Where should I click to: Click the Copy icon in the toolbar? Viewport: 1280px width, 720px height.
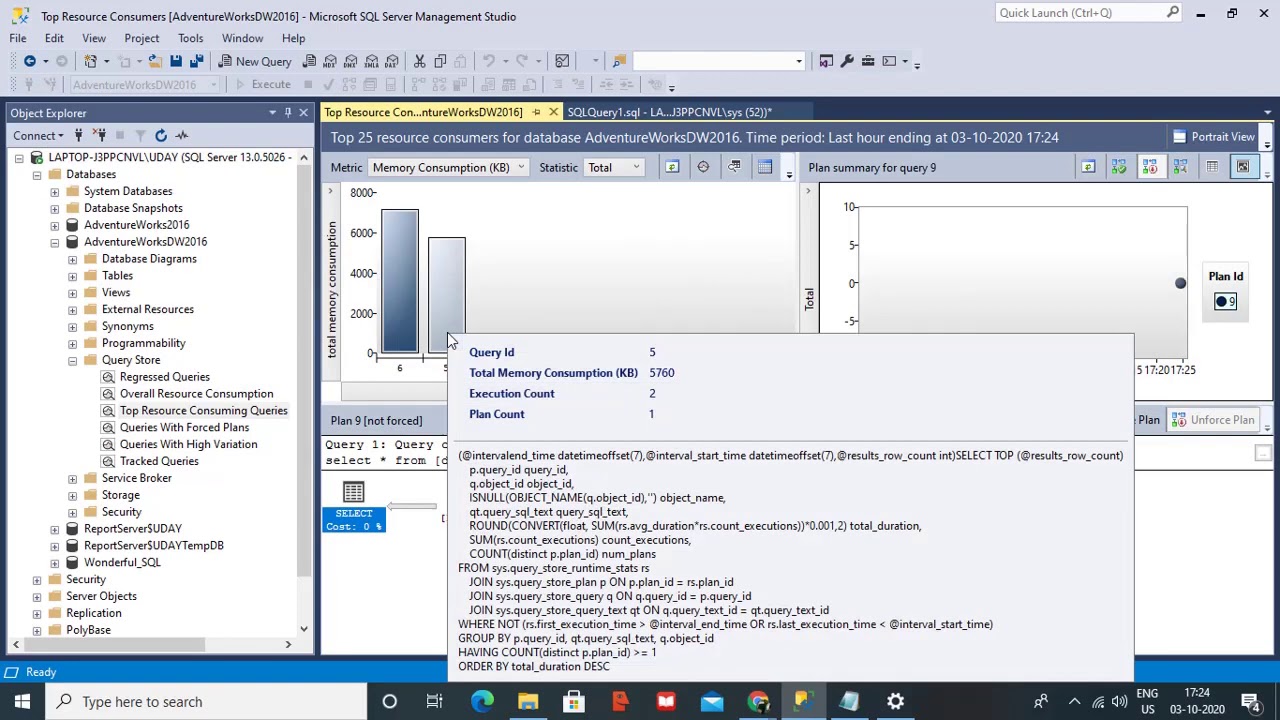click(x=440, y=61)
